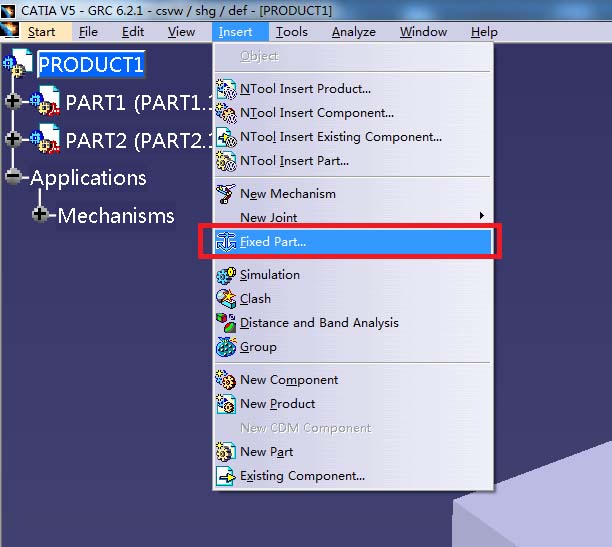Click the New Part icon
Viewport: 612px width, 547px height.
226,452
